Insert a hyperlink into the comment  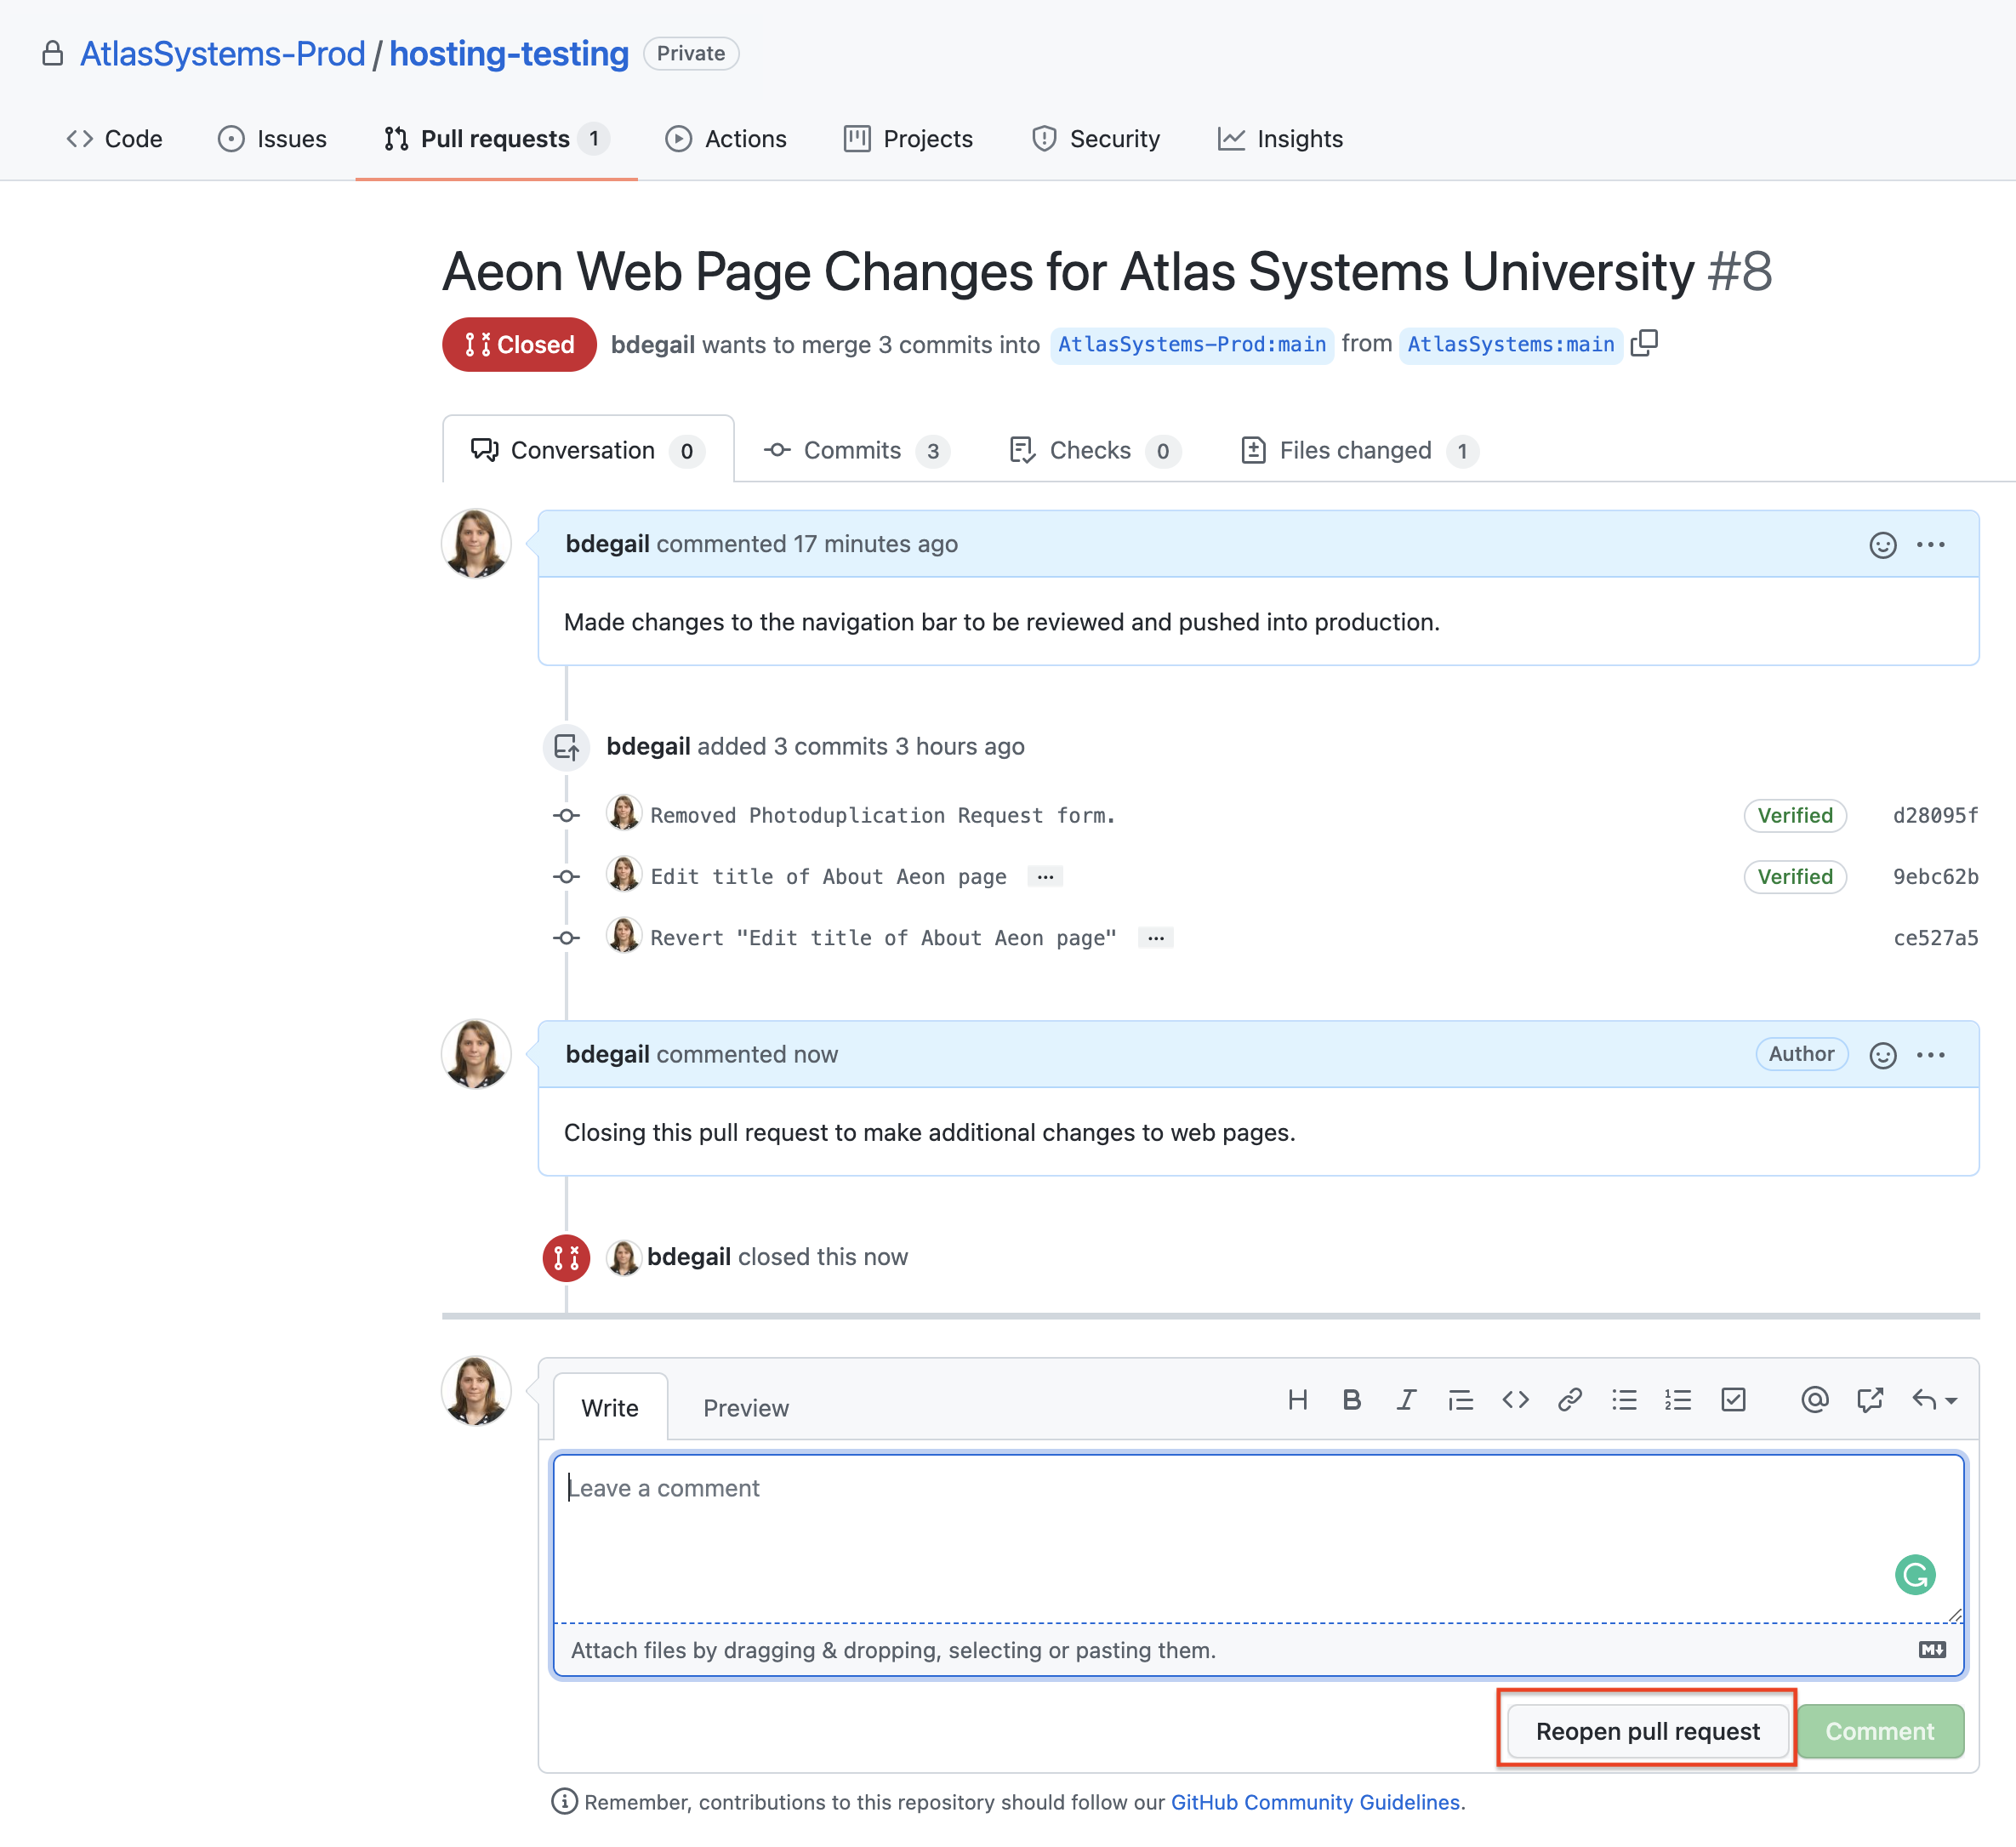(1570, 1400)
